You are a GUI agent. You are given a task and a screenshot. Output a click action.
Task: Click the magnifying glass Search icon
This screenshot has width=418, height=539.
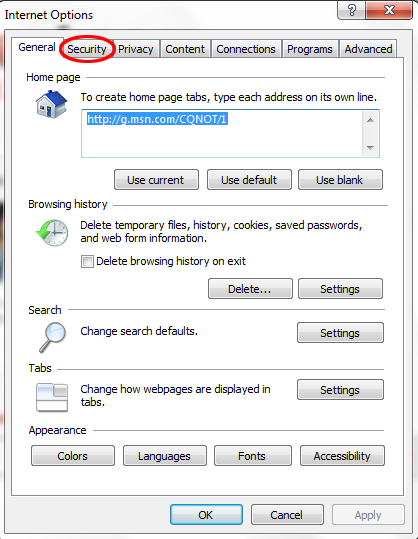click(x=52, y=337)
